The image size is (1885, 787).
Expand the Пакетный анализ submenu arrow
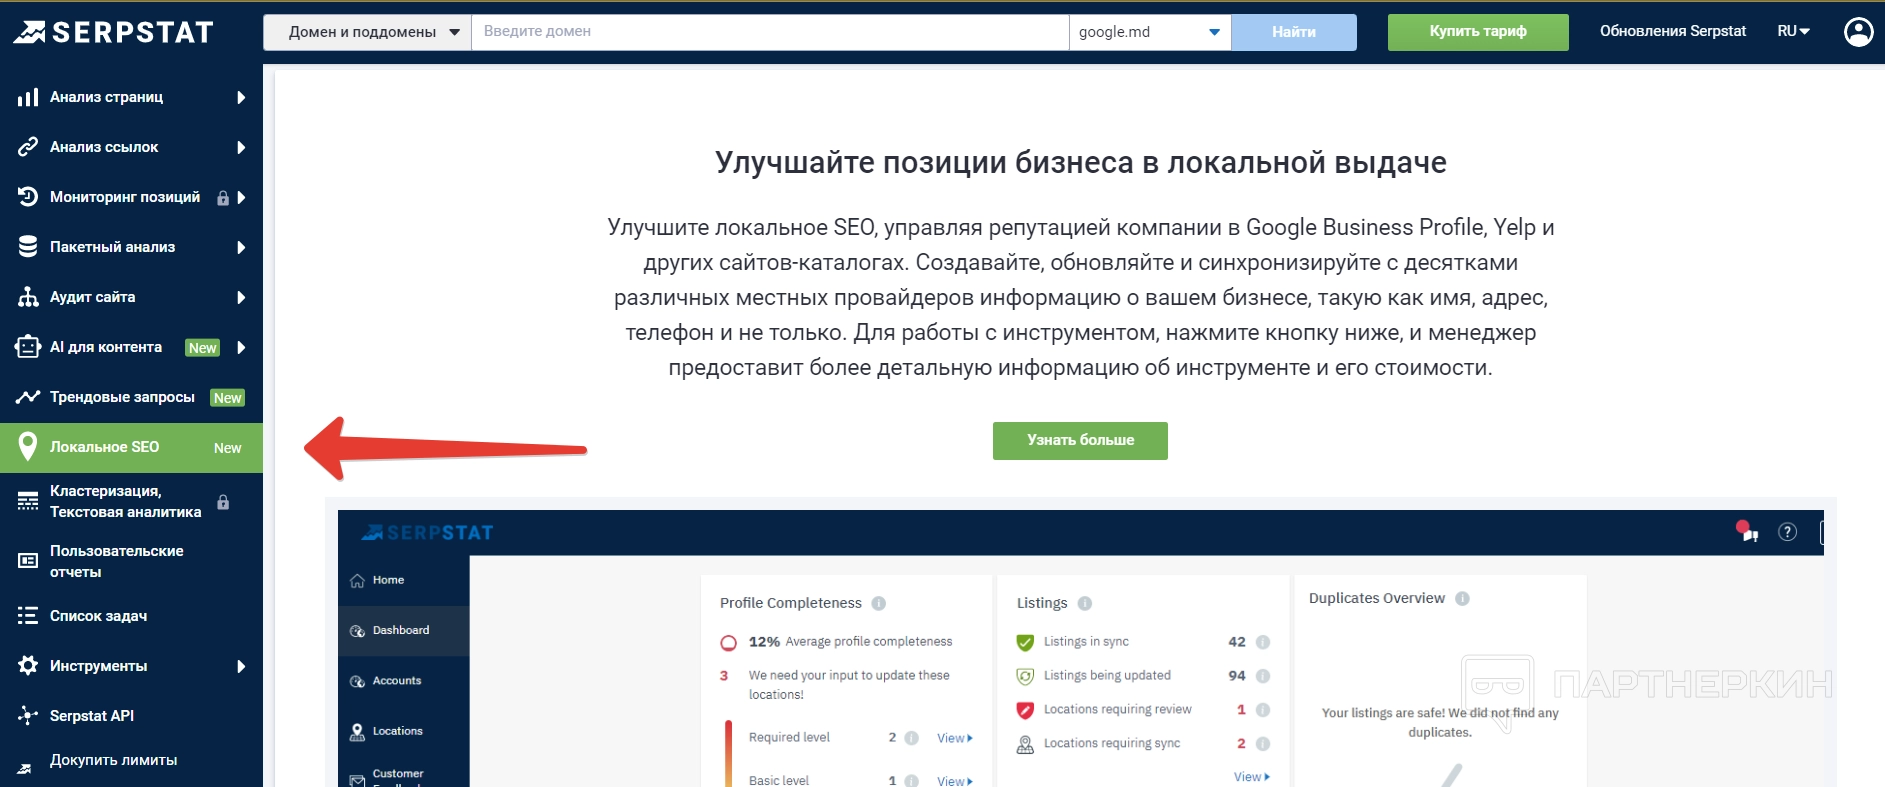241,247
